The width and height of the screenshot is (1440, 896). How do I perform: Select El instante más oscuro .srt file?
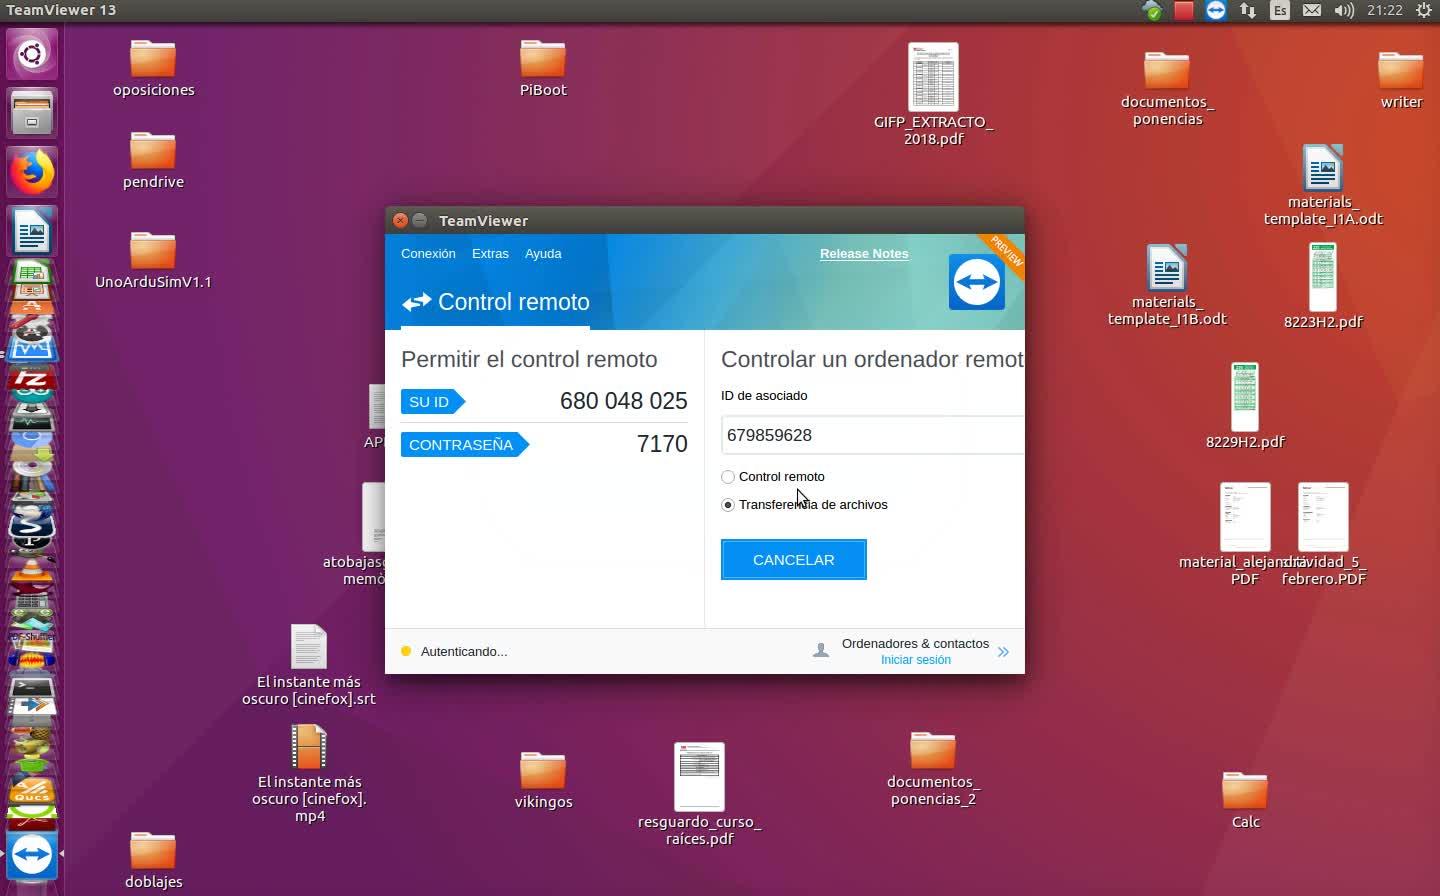(309, 665)
